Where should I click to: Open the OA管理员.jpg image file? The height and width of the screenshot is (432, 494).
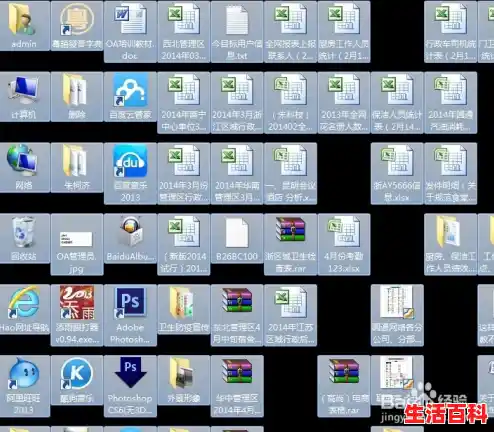pyautogui.click(x=77, y=244)
